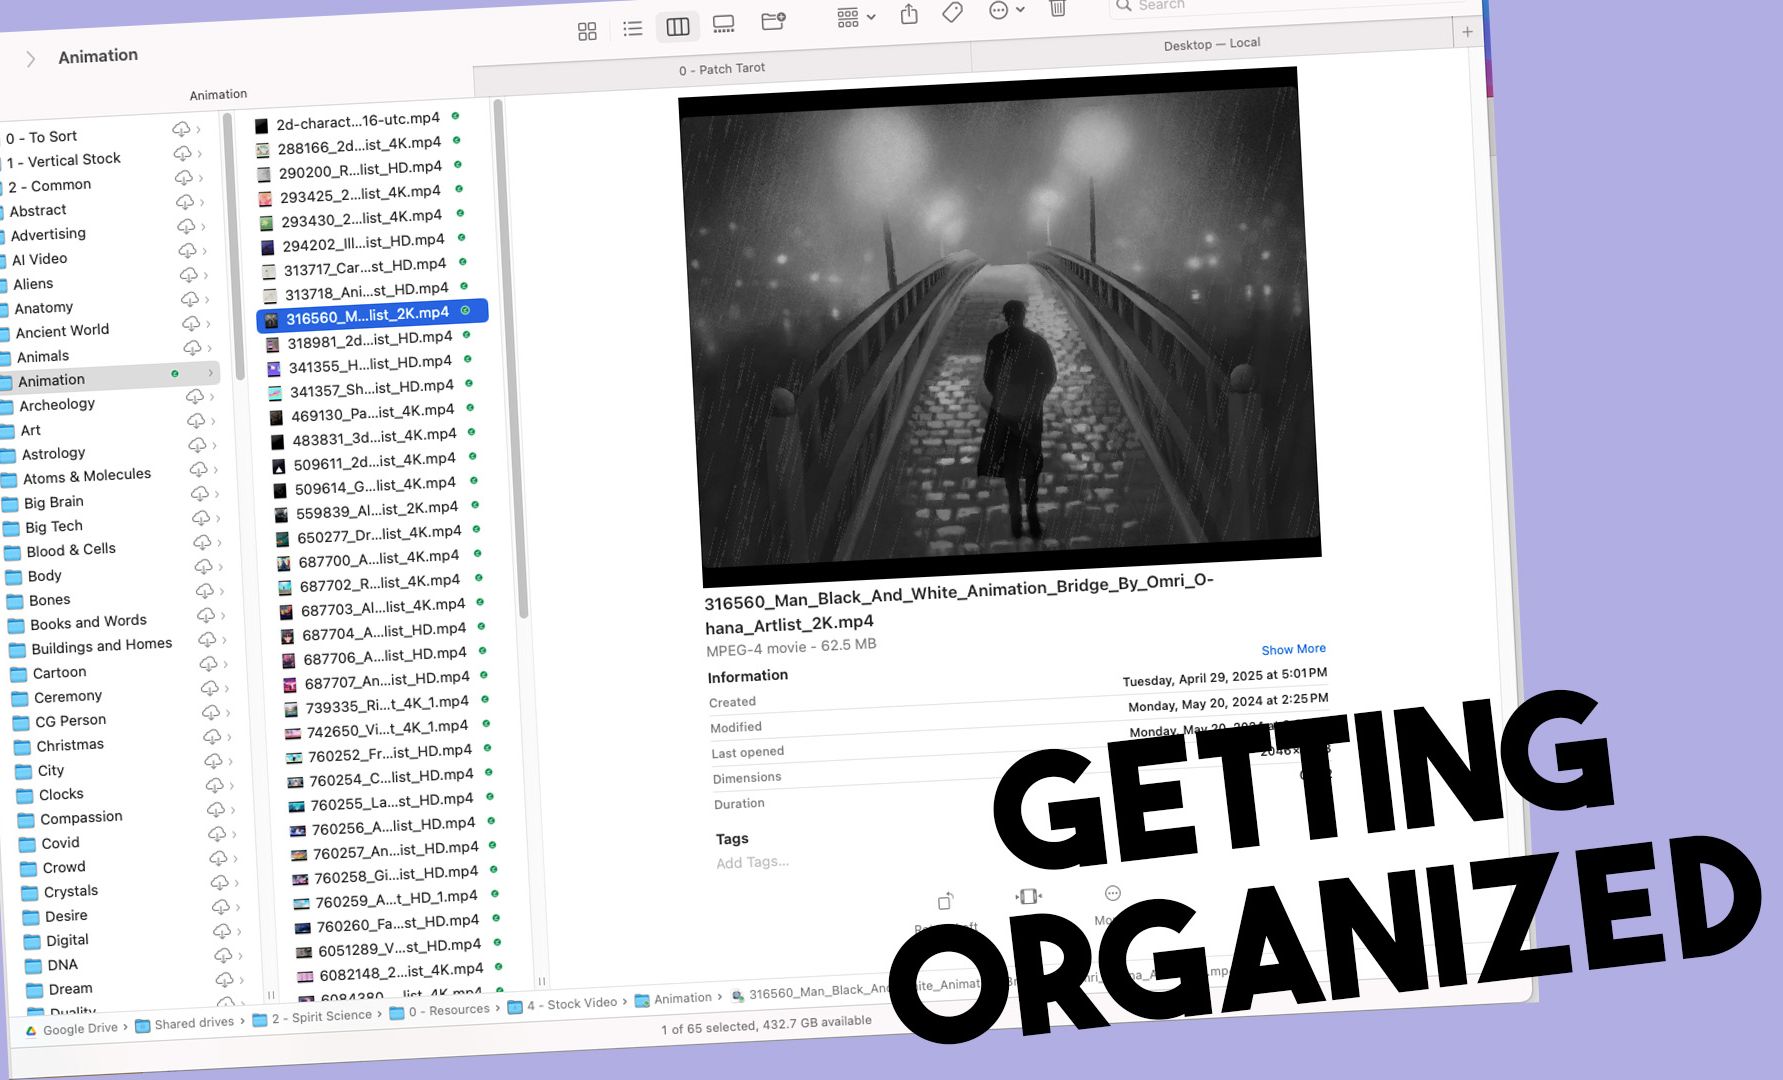This screenshot has width=1783, height=1080.
Task: Go to Shared drives in the path bar
Action: pyautogui.click(x=184, y=1024)
